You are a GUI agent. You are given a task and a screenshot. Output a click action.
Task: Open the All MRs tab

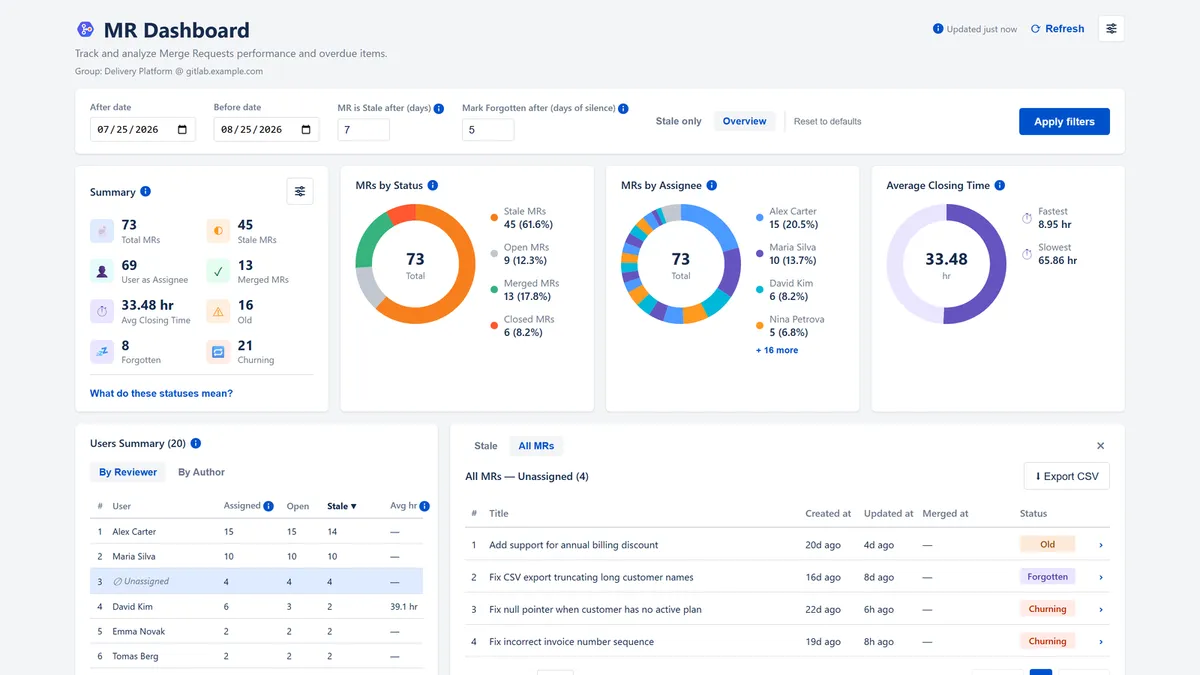[536, 446]
